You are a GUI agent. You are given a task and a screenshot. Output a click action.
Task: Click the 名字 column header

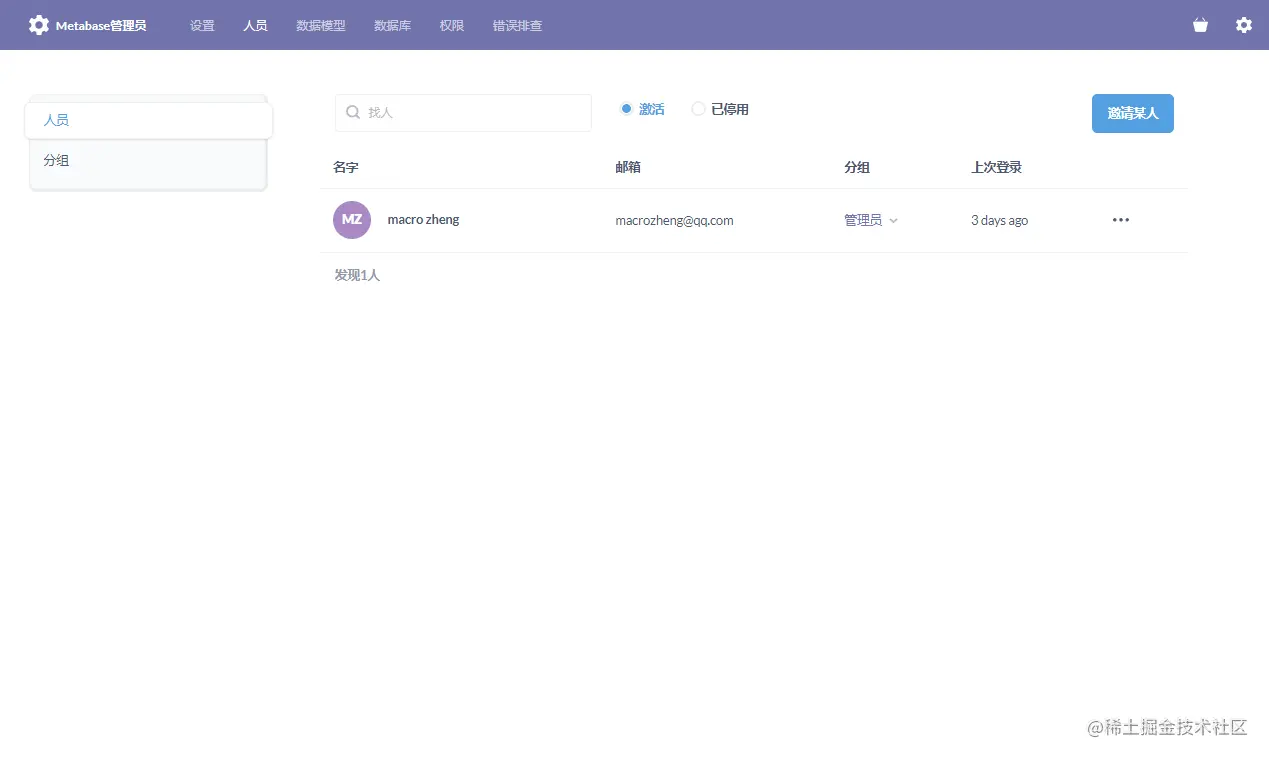click(x=346, y=168)
